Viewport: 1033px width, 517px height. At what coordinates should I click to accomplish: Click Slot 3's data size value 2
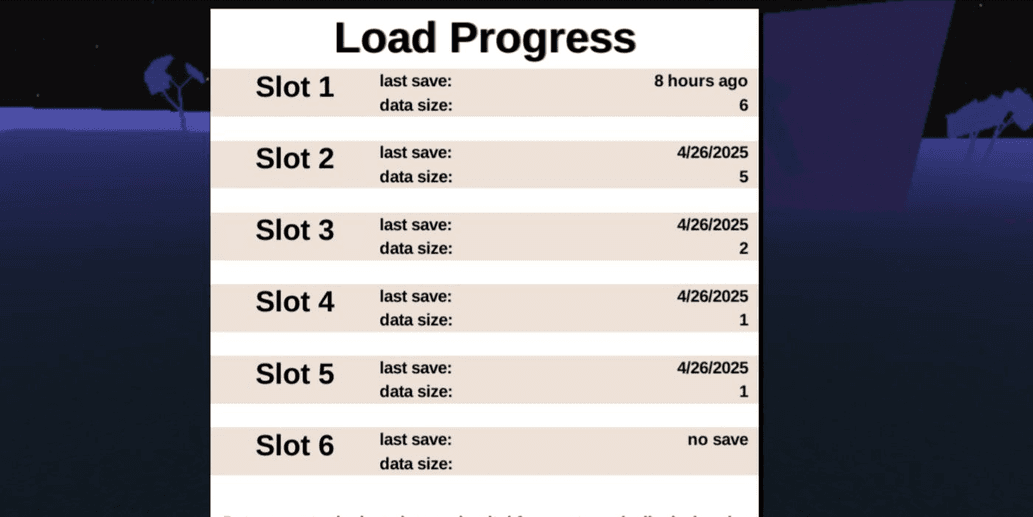(743, 249)
